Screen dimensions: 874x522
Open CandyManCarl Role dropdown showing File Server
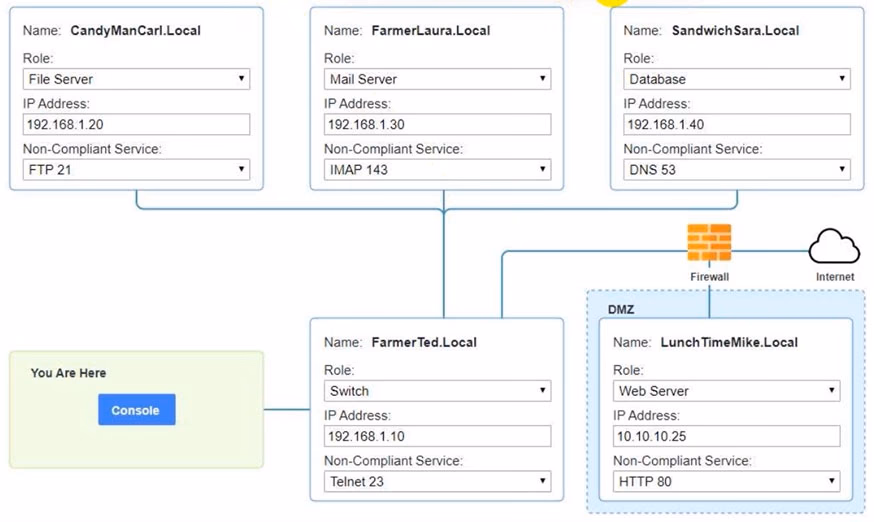[x=137, y=79]
